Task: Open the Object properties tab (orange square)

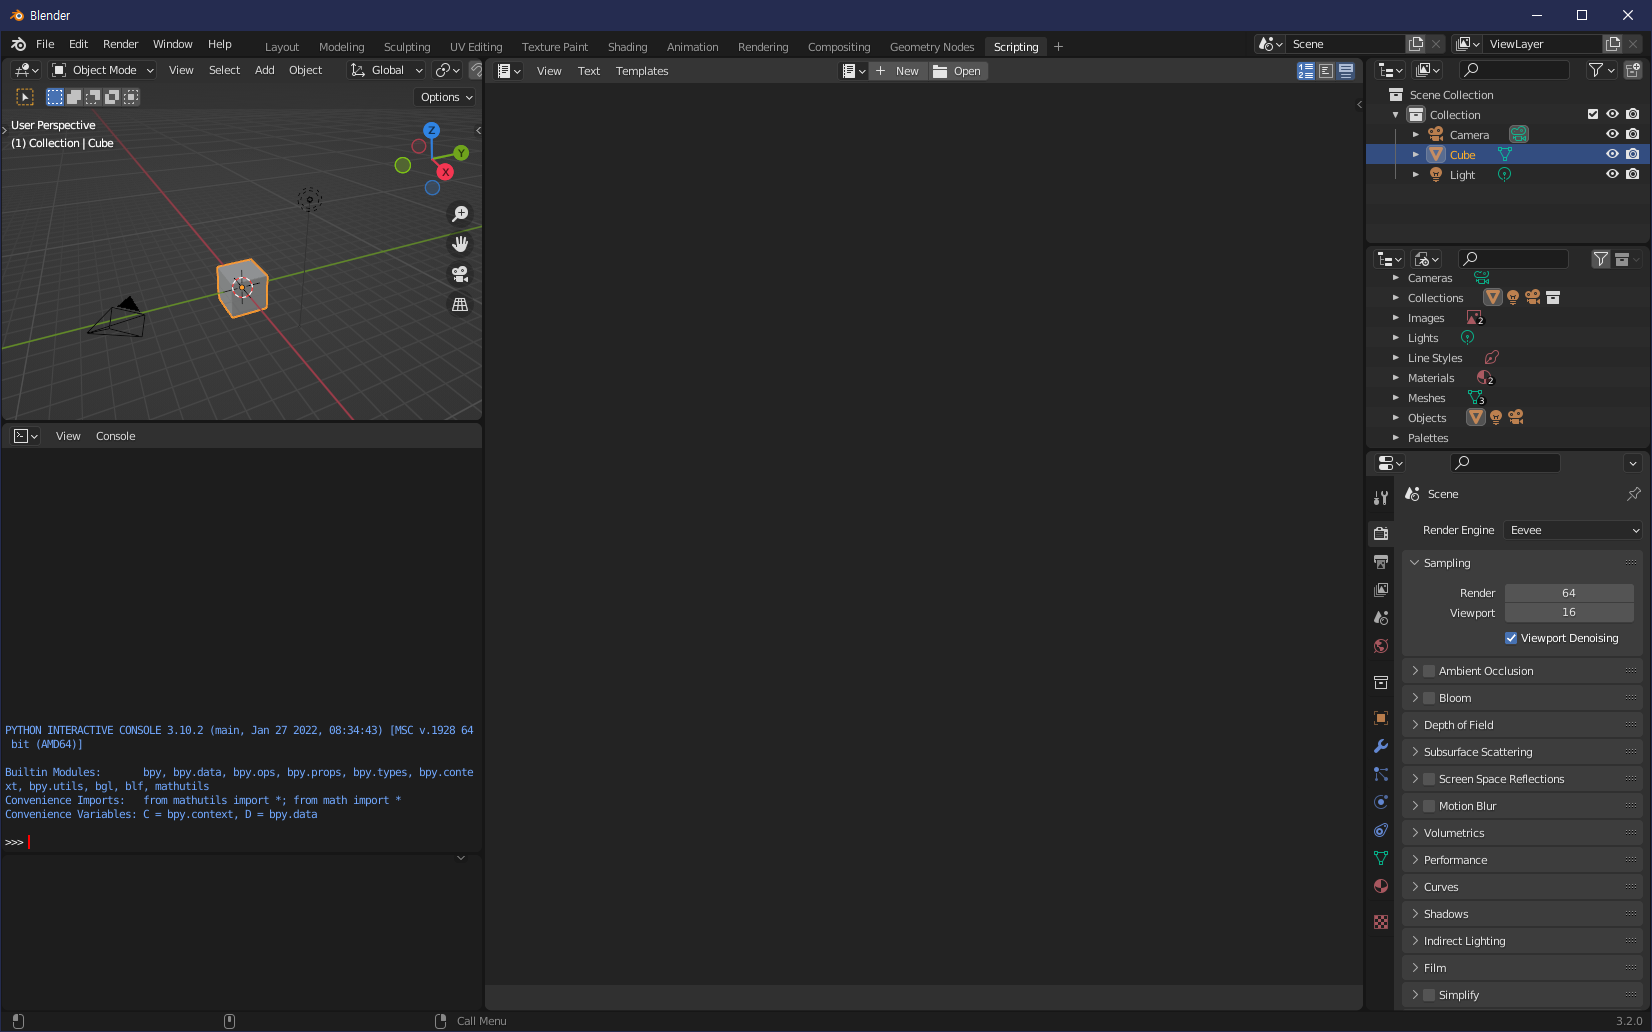Action: pos(1381,718)
